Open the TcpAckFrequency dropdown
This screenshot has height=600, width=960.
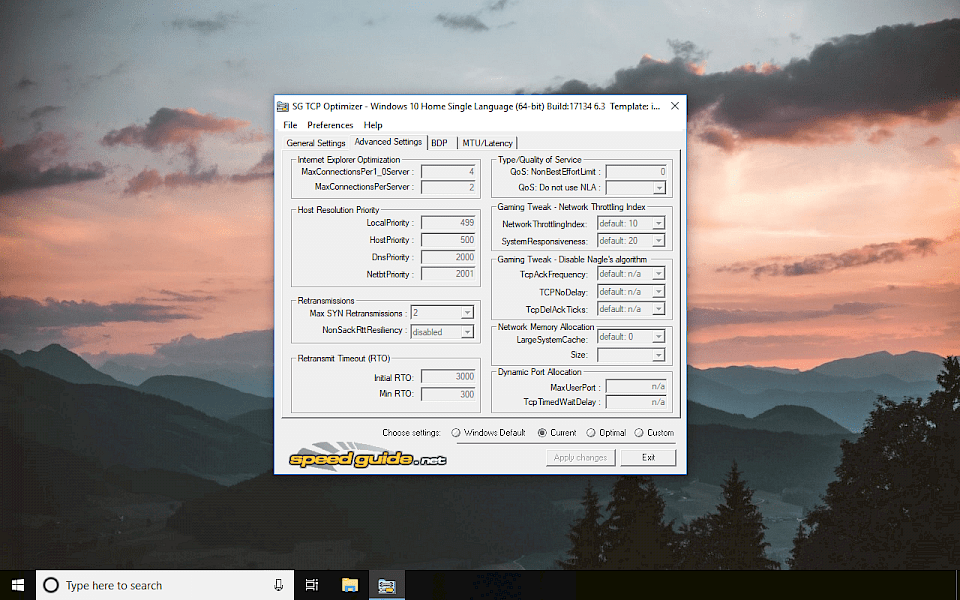658,274
